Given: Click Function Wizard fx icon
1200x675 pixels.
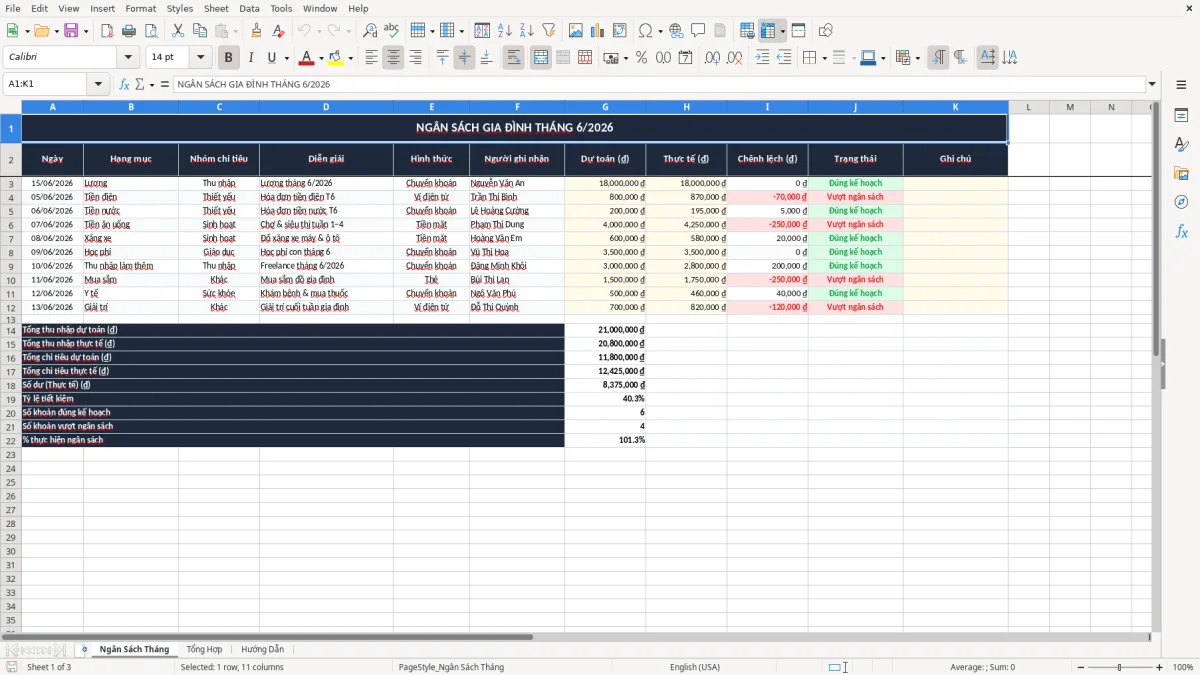Looking at the screenshot, I should point(125,84).
